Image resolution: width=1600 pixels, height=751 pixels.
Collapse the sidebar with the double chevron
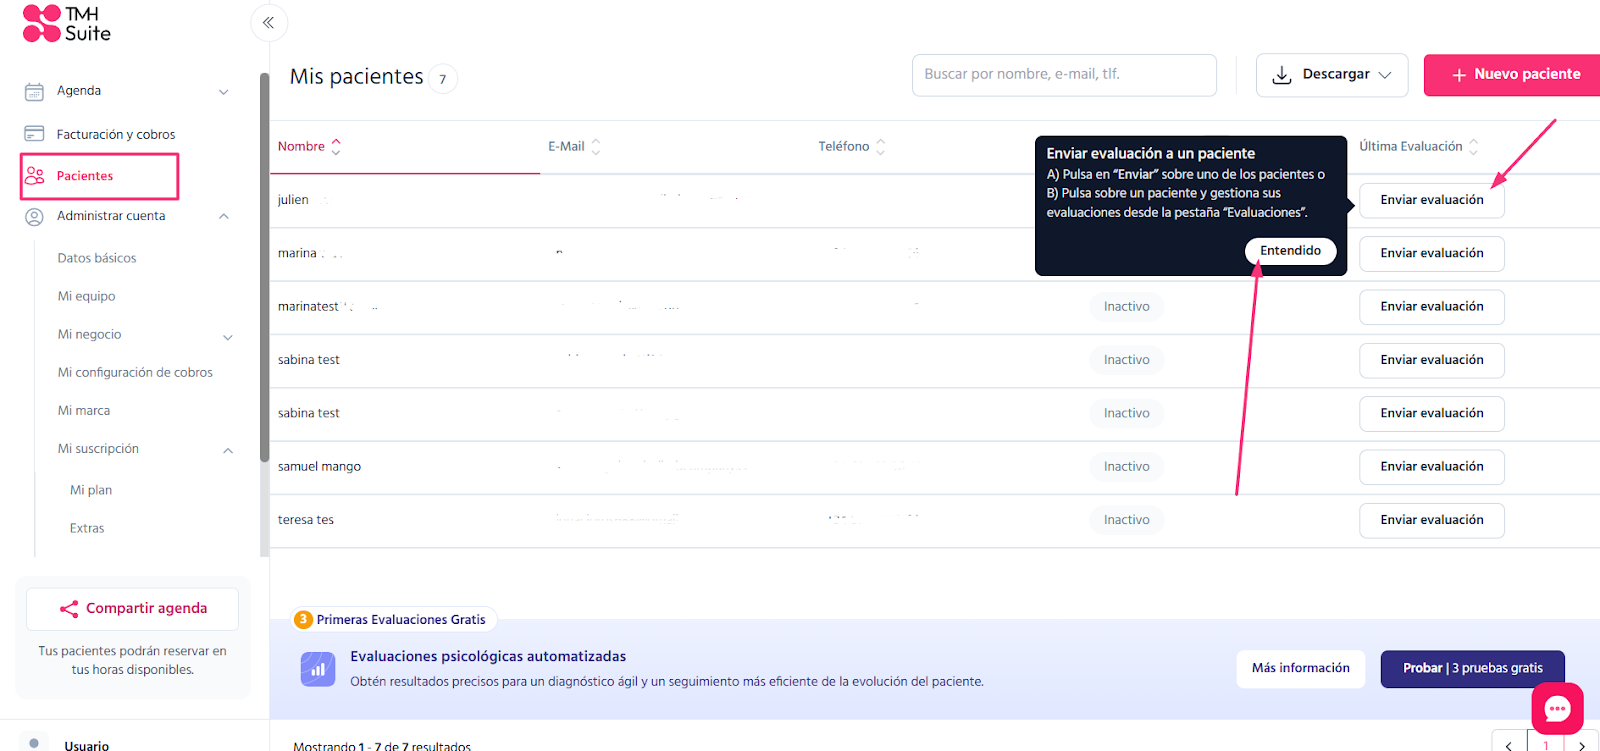tap(268, 22)
